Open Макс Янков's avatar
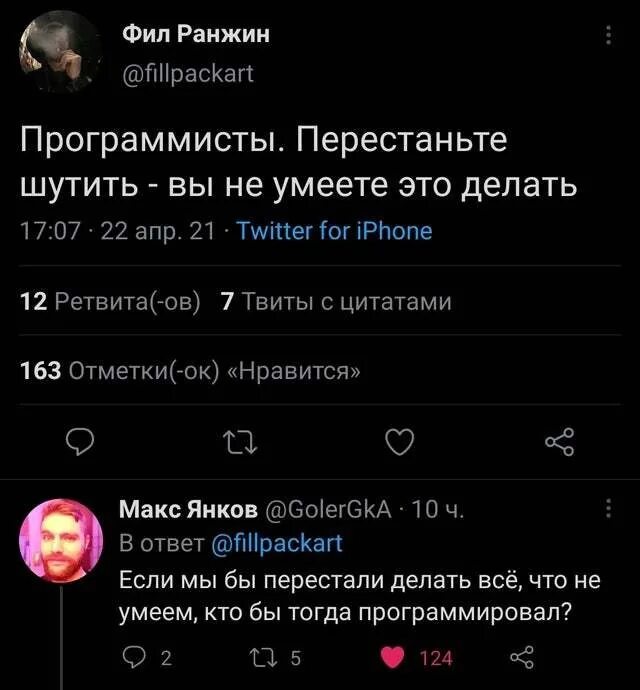Screen dimensions: 640x690 click(61, 541)
